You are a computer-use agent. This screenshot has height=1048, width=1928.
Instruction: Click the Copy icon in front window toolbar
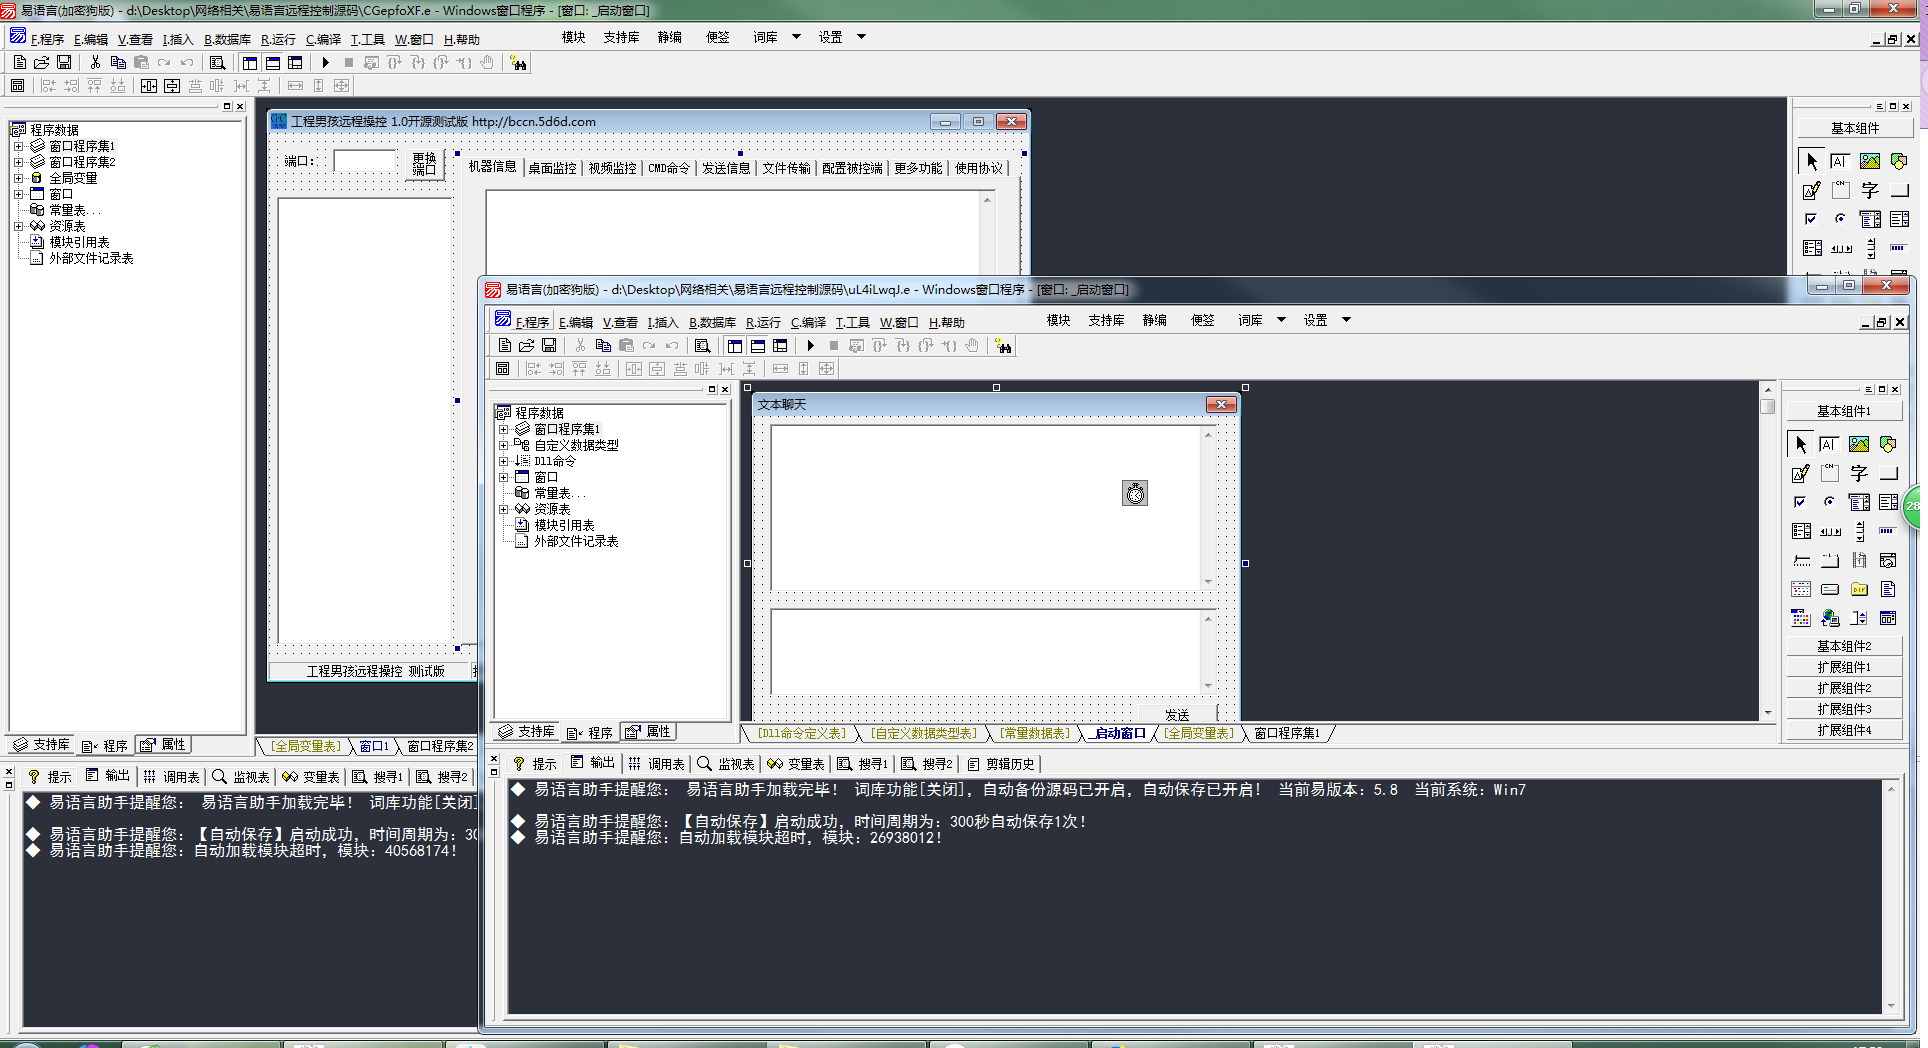tap(603, 346)
